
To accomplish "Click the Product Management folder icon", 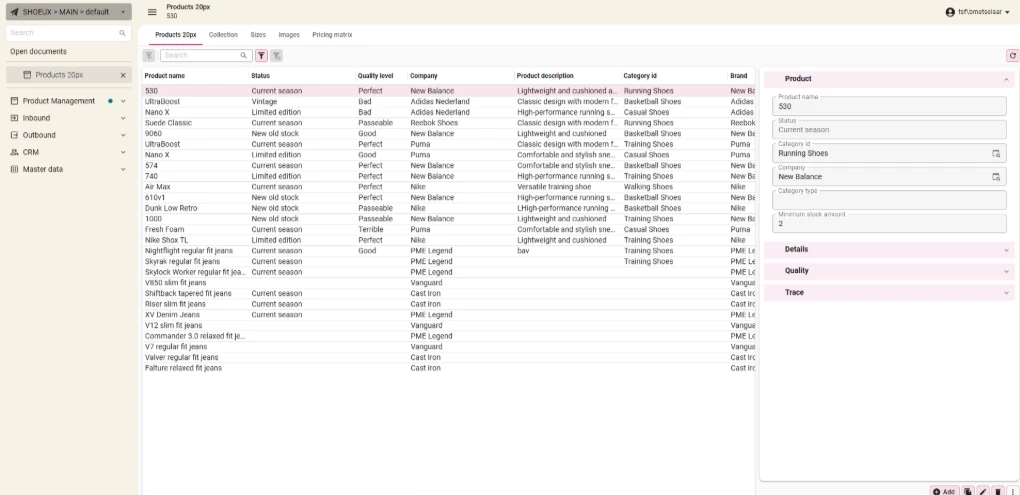I will [15, 101].
